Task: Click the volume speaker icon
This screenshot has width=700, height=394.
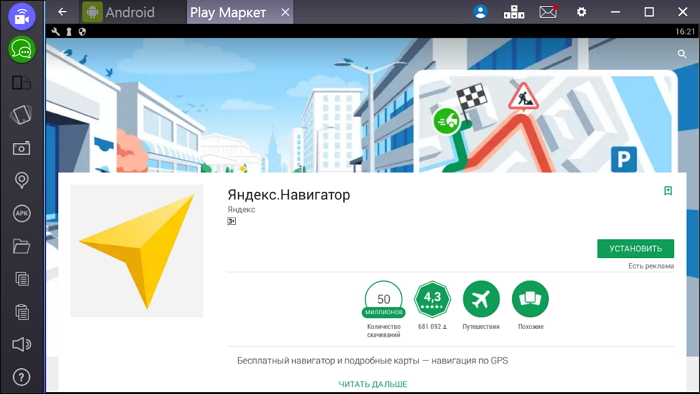Action: [x=21, y=344]
